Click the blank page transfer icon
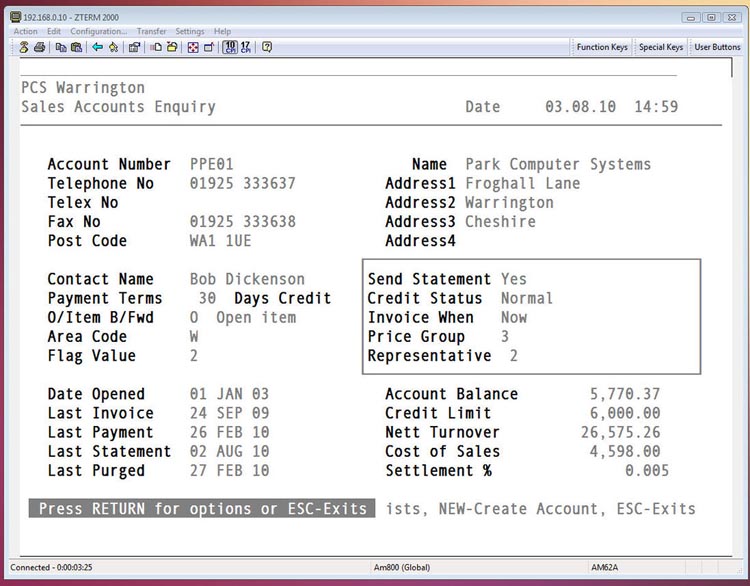Viewport: 750px width, 586px height. click(x=156, y=47)
